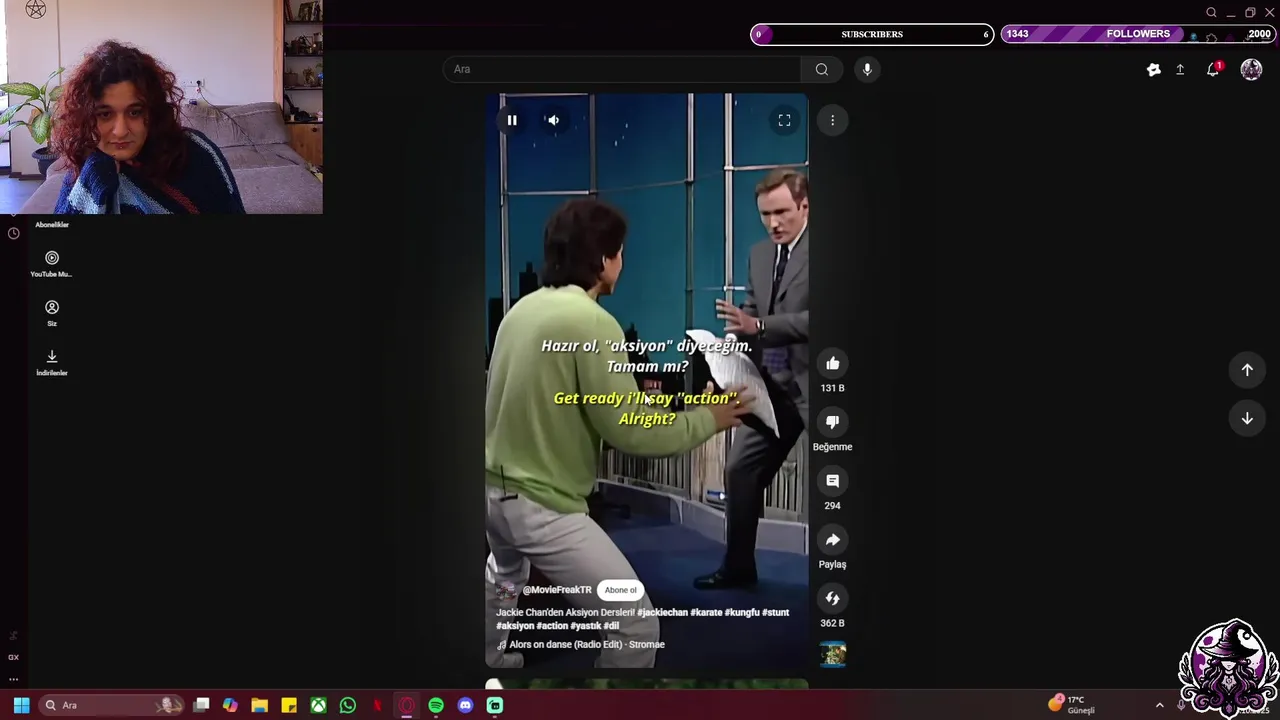Click the video at the Turkish subtitle text
This screenshot has width=1280, height=720.
(x=646, y=356)
